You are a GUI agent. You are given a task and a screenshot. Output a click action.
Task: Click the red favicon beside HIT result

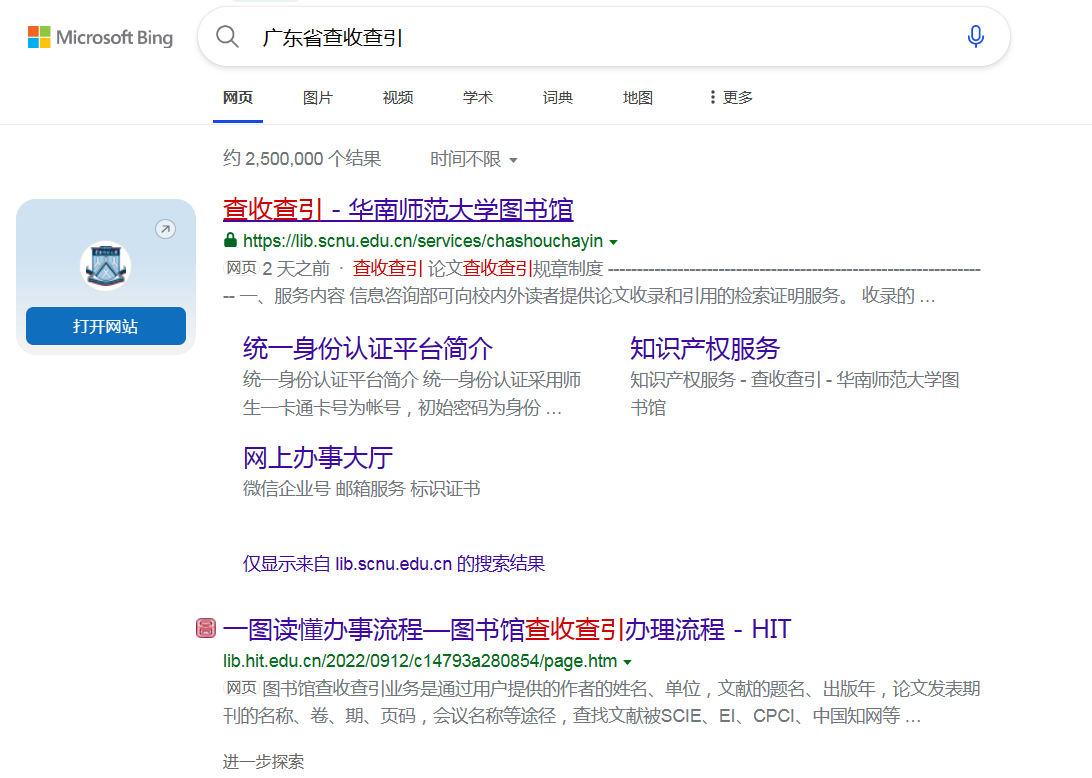pyautogui.click(x=205, y=628)
